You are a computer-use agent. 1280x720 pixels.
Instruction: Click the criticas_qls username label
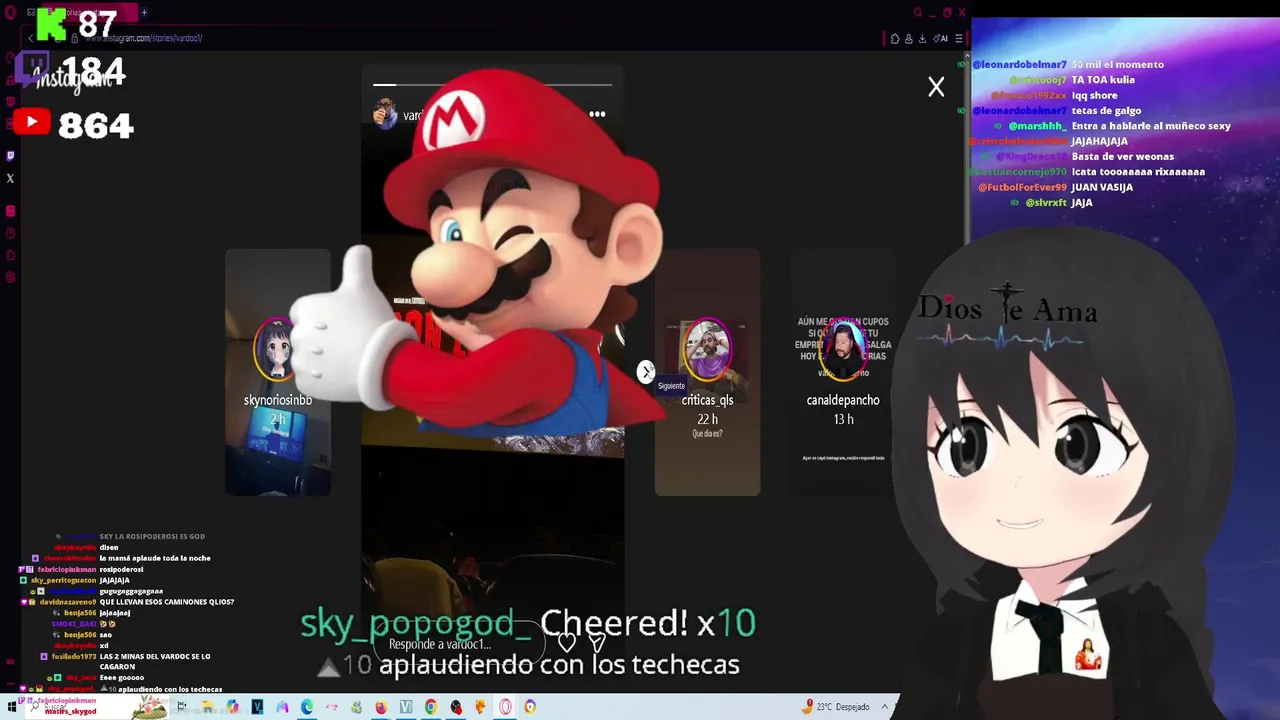point(707,400)
